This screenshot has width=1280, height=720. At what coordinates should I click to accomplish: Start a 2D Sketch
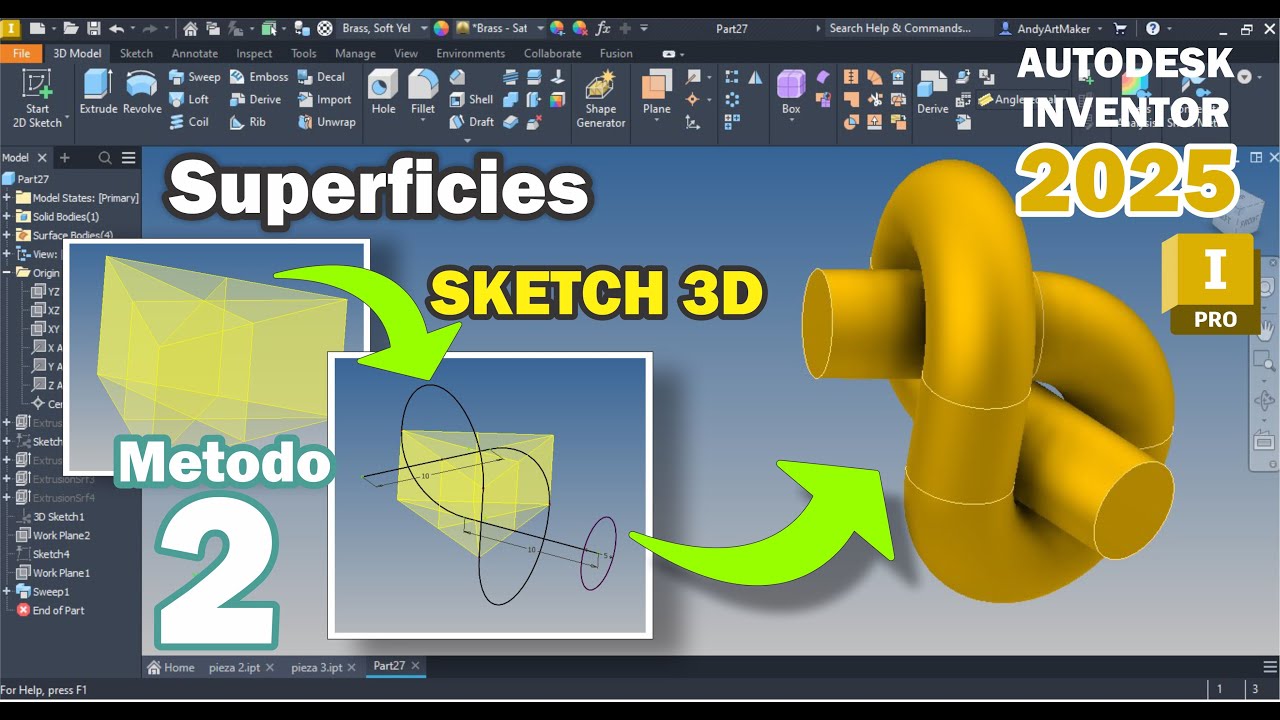point(37,99)
